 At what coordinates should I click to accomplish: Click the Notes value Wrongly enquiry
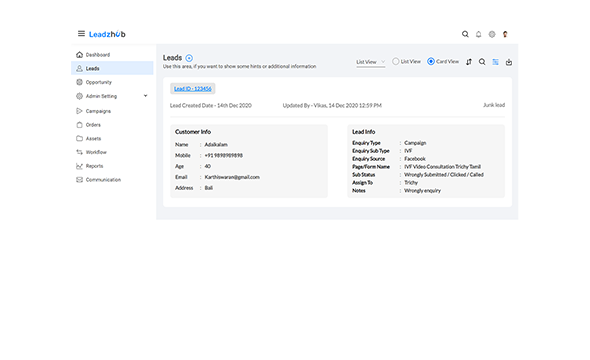click(422, 190)
